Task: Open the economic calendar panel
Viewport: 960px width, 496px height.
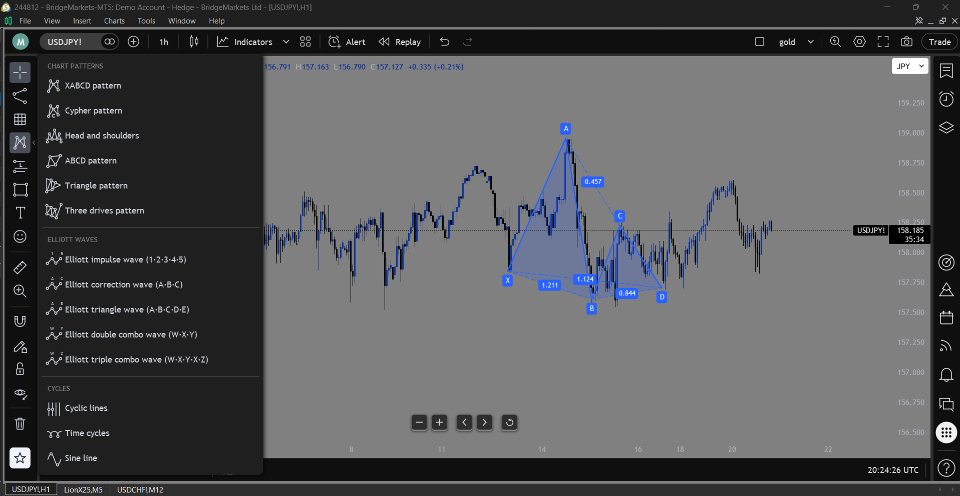Action: [x=946, y=317]
